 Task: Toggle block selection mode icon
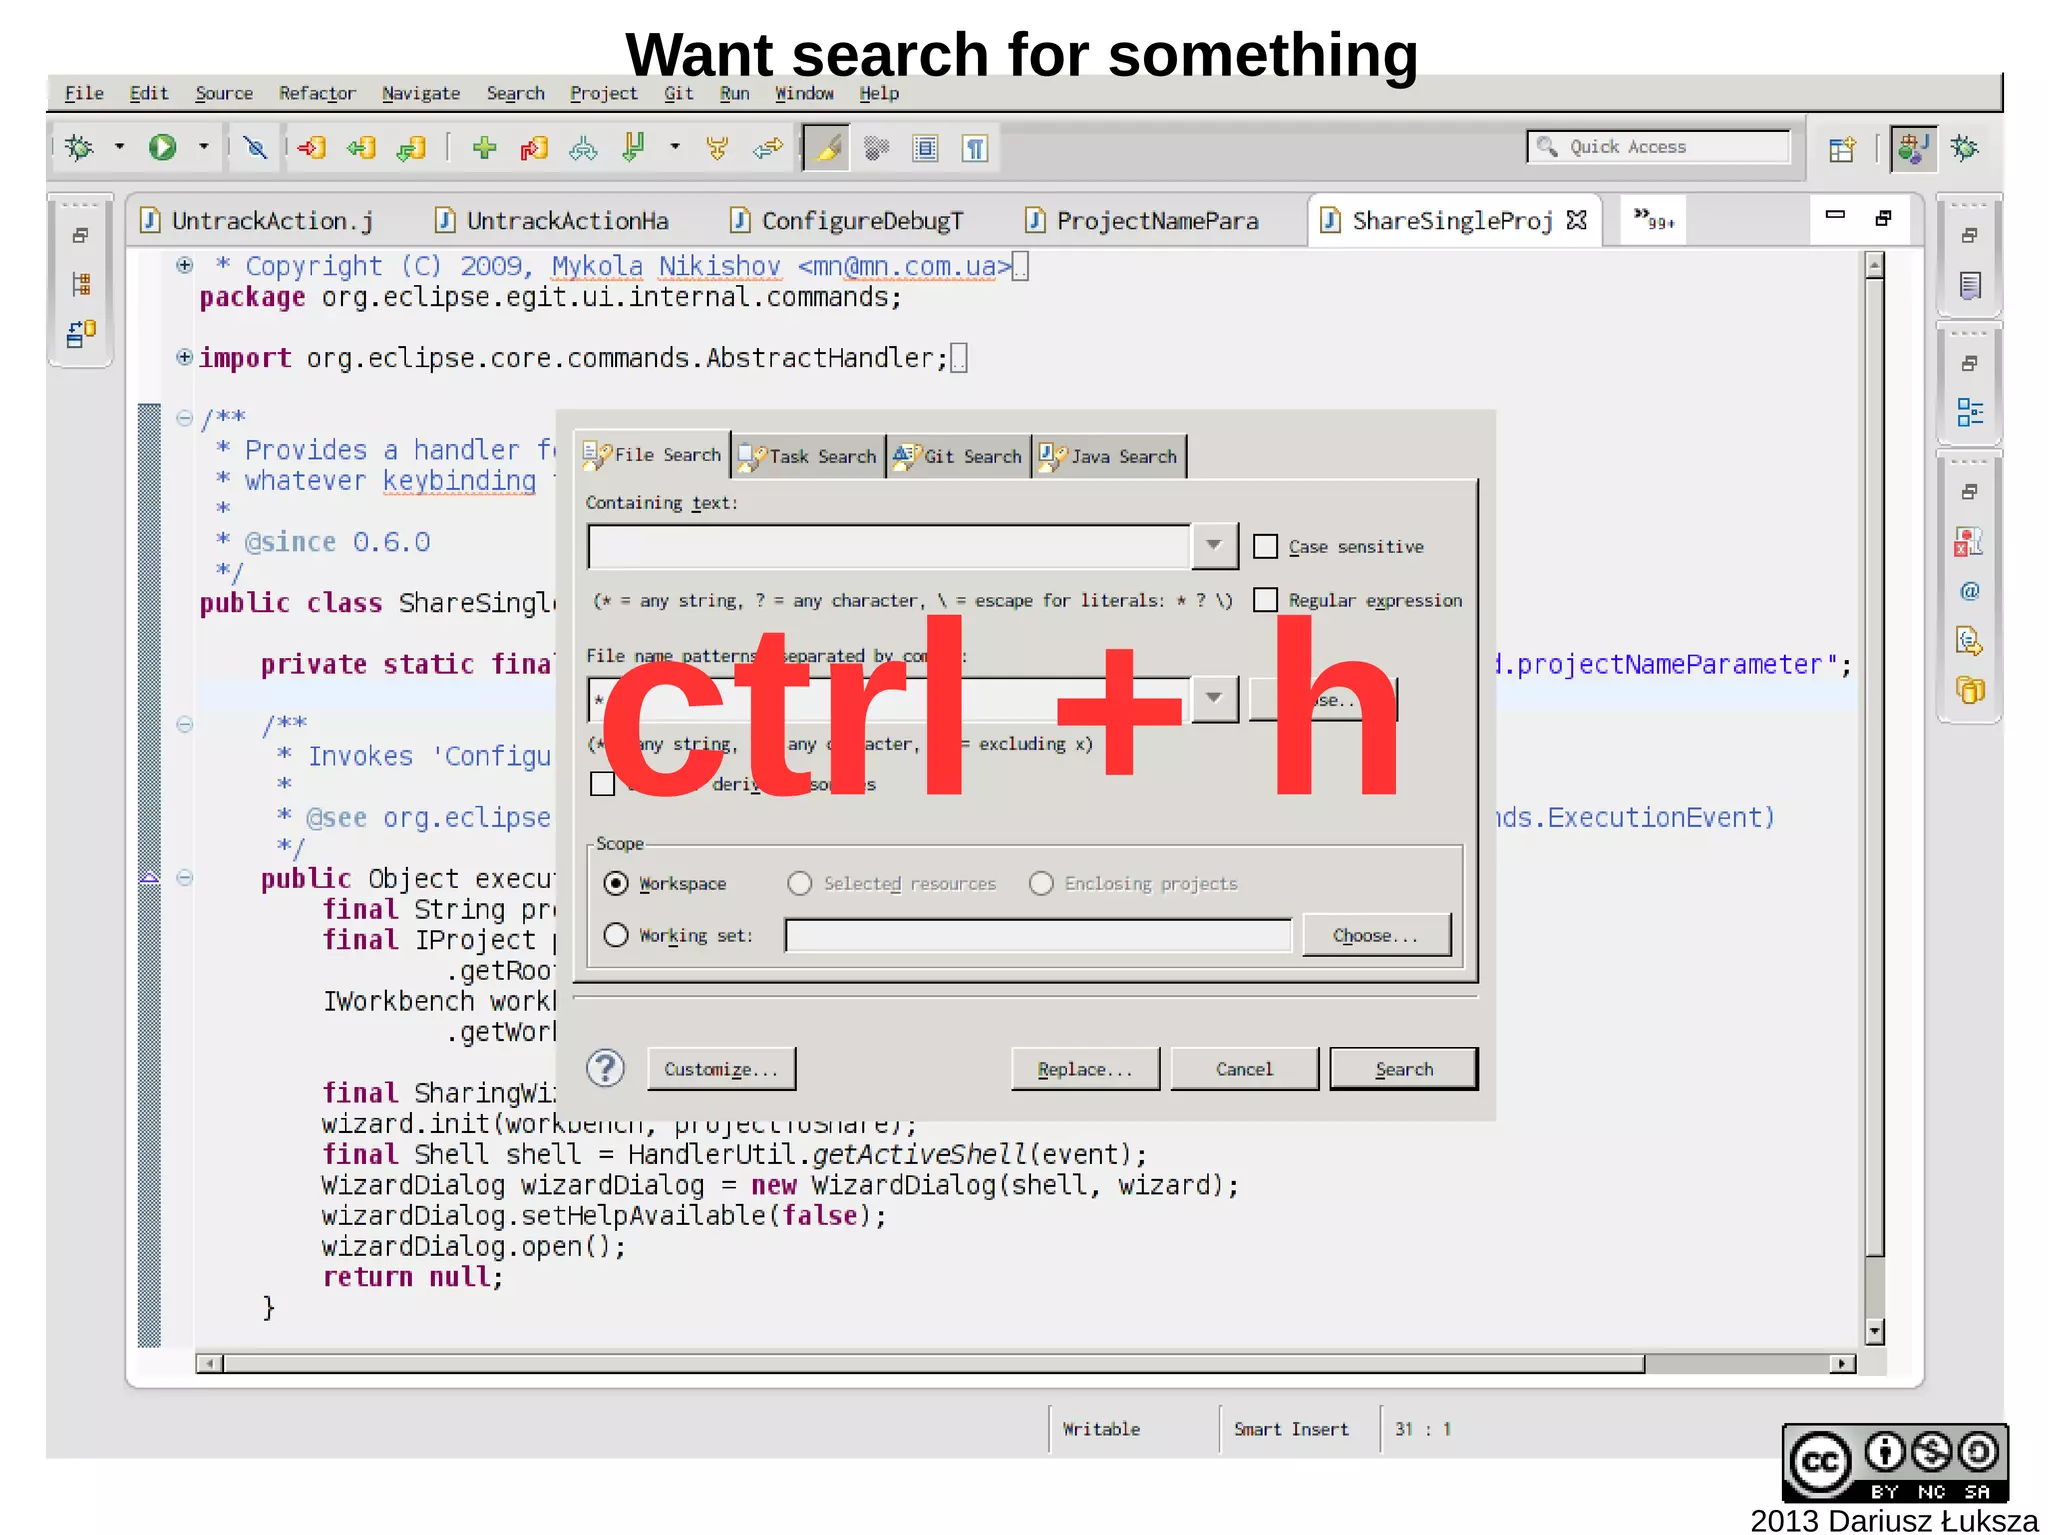point(926,148)
